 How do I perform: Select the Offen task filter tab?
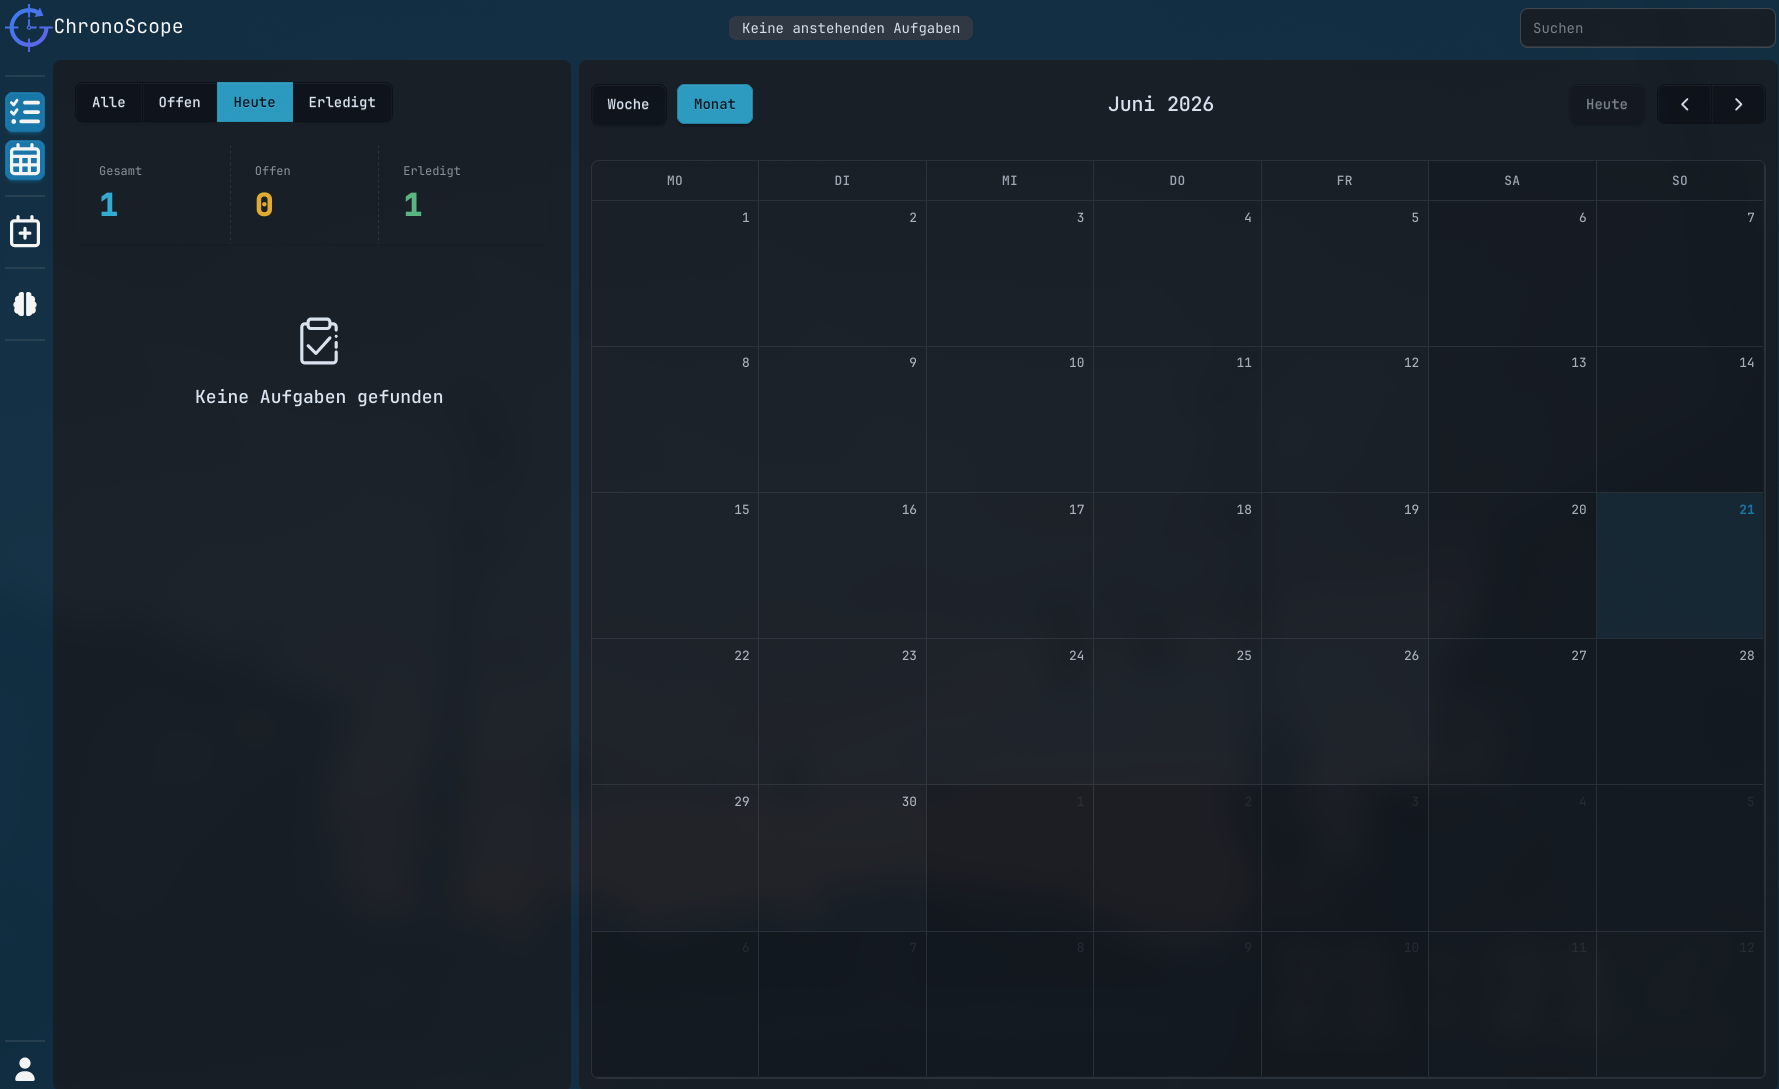click(179, 102)
